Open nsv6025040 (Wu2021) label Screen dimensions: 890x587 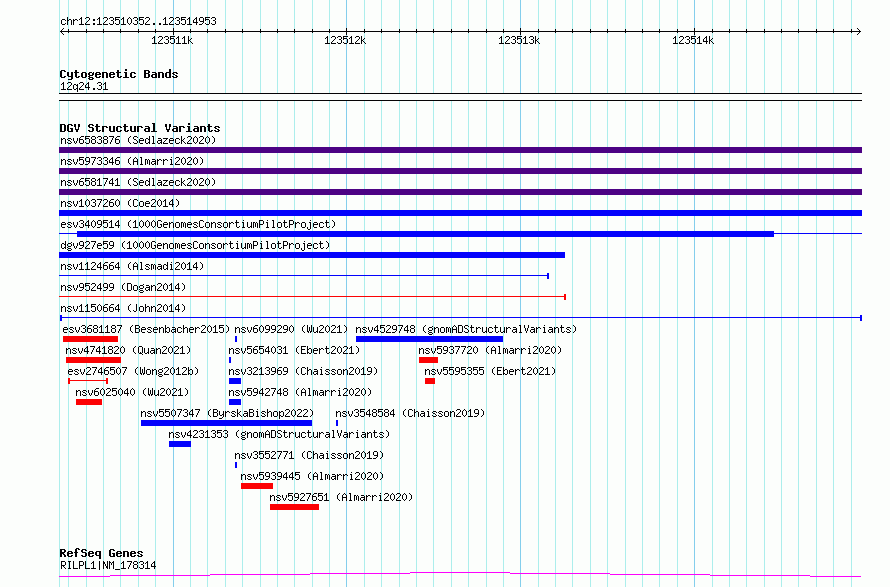tap(132, 392)
